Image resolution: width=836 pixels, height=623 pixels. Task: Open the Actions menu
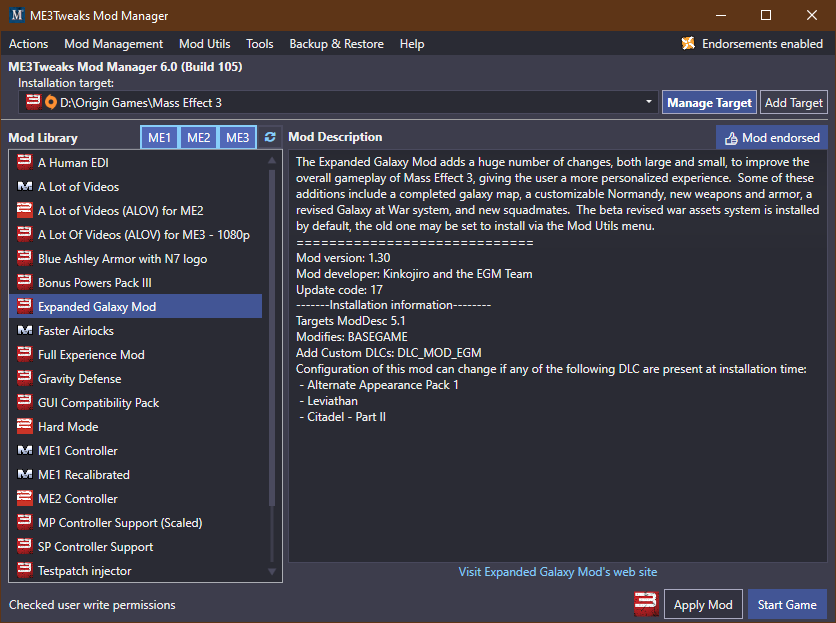coord(28,44)
